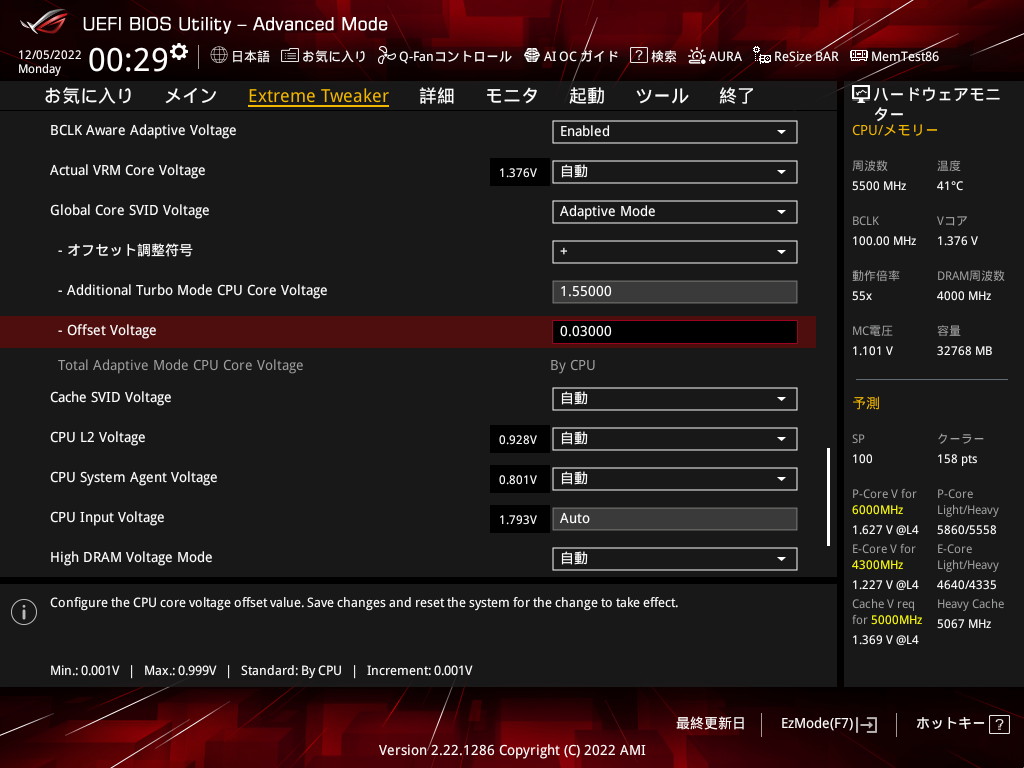
Task: Open the 詳細 tab
Action: click(437, 95)
